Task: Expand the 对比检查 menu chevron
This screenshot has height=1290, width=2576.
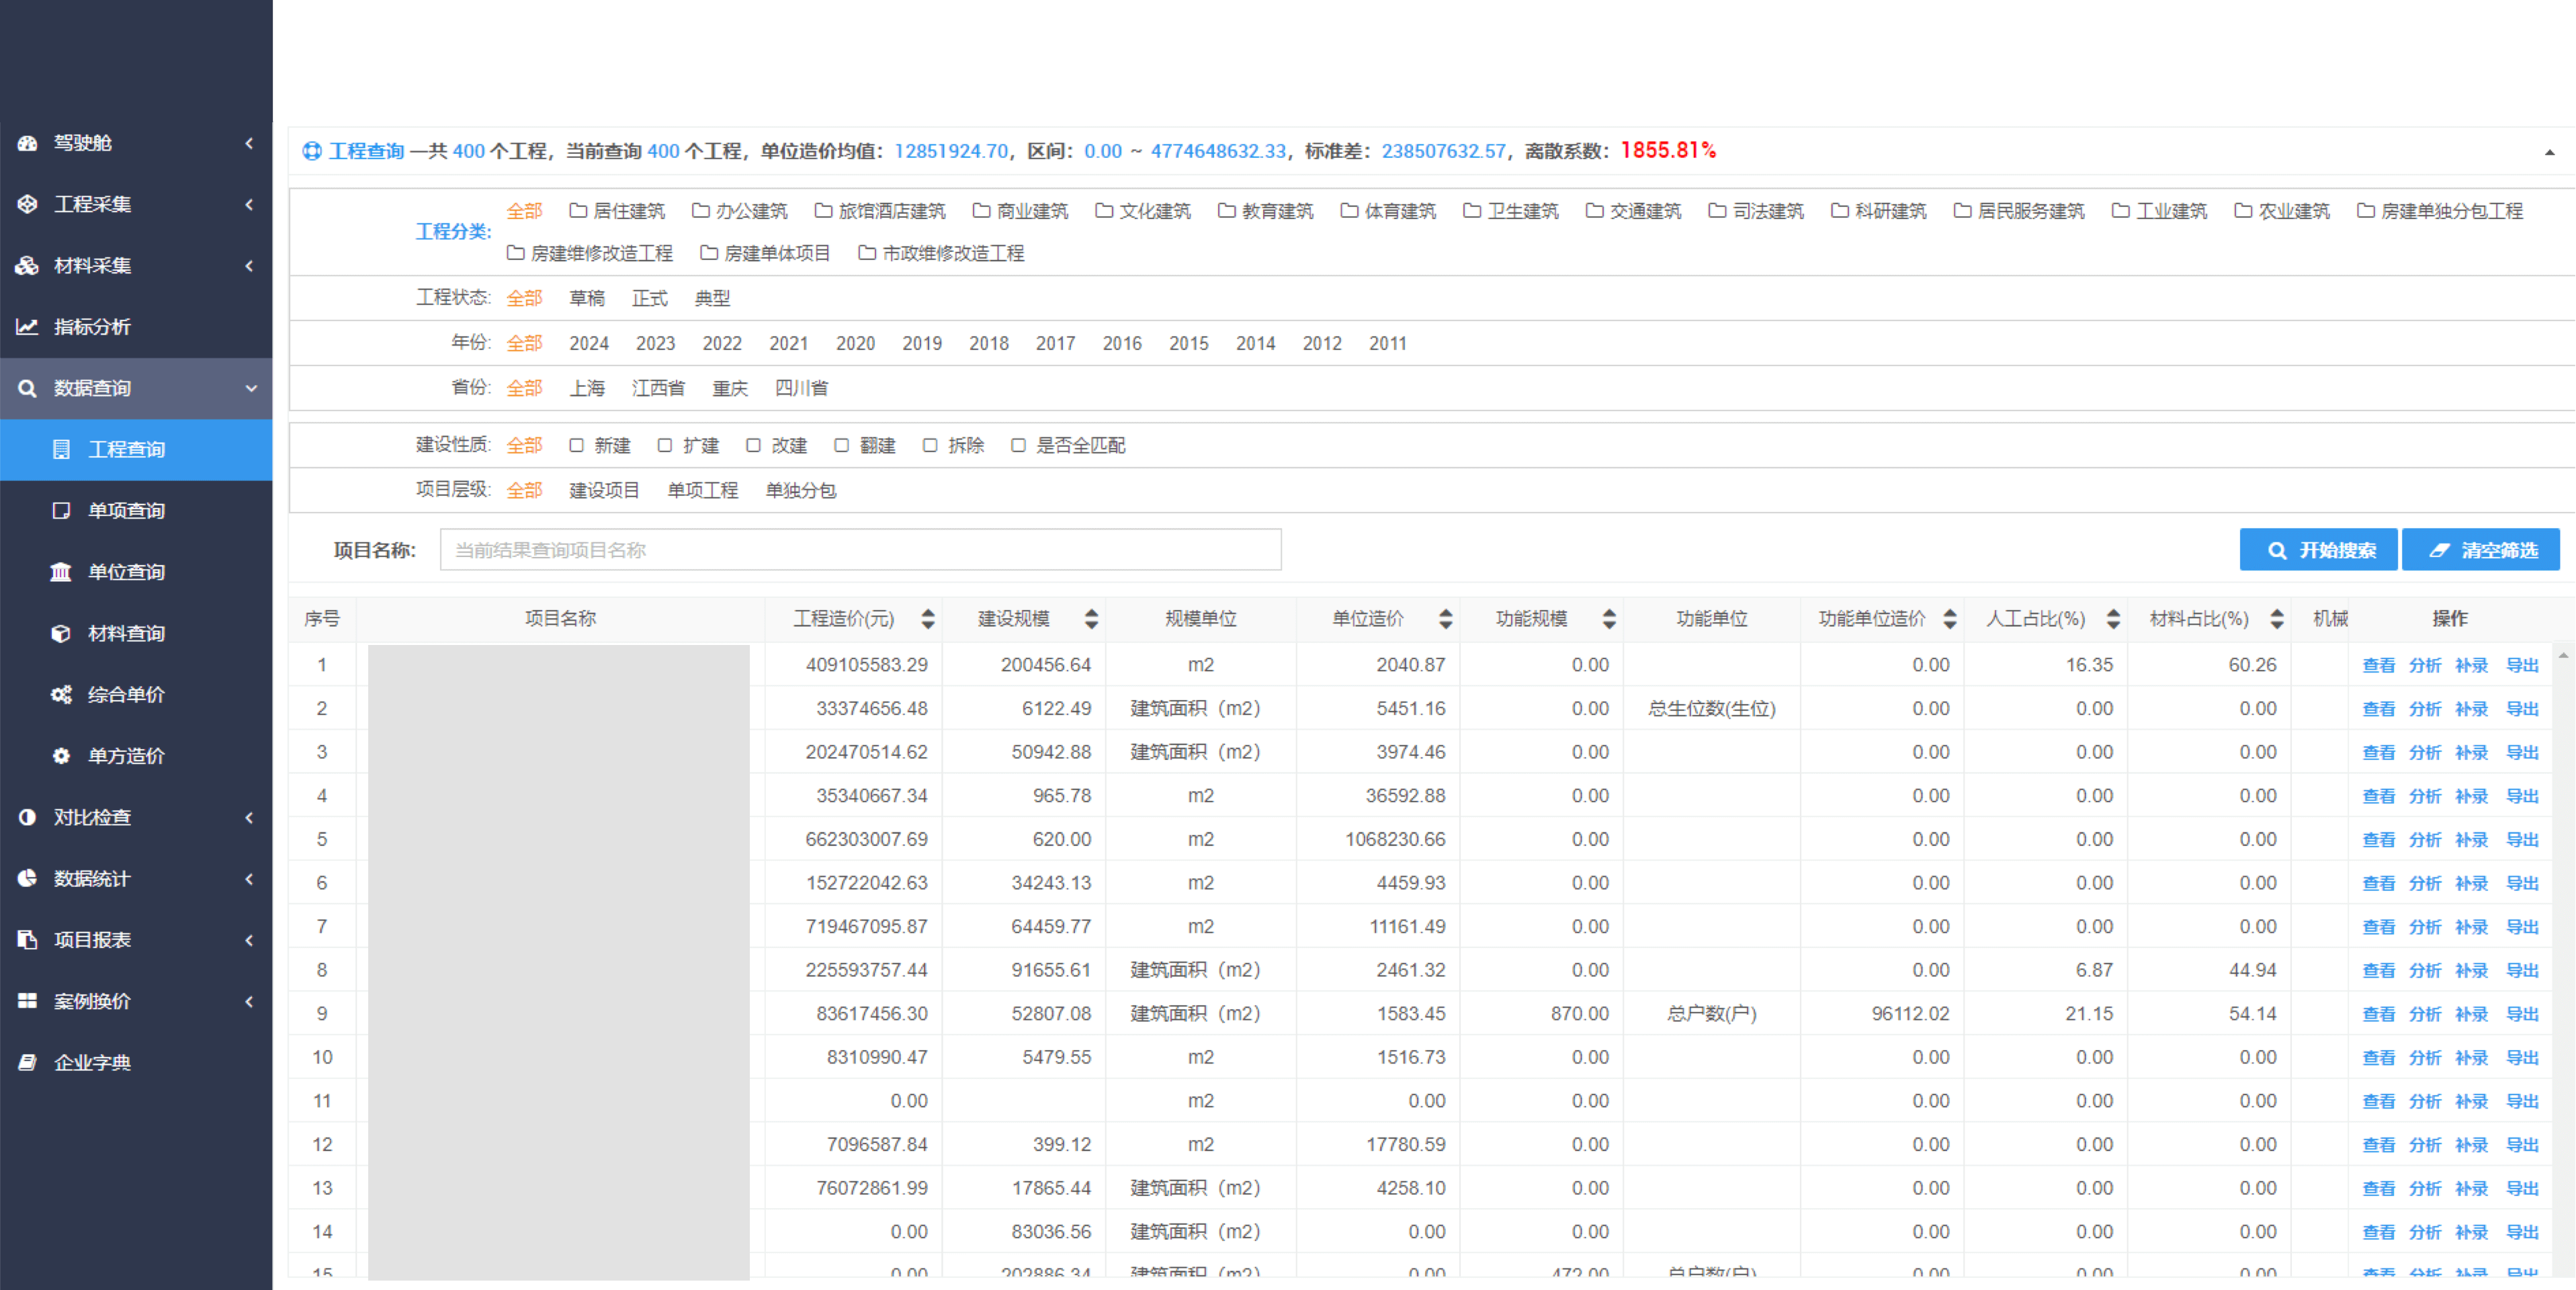Action: [249, 817]
